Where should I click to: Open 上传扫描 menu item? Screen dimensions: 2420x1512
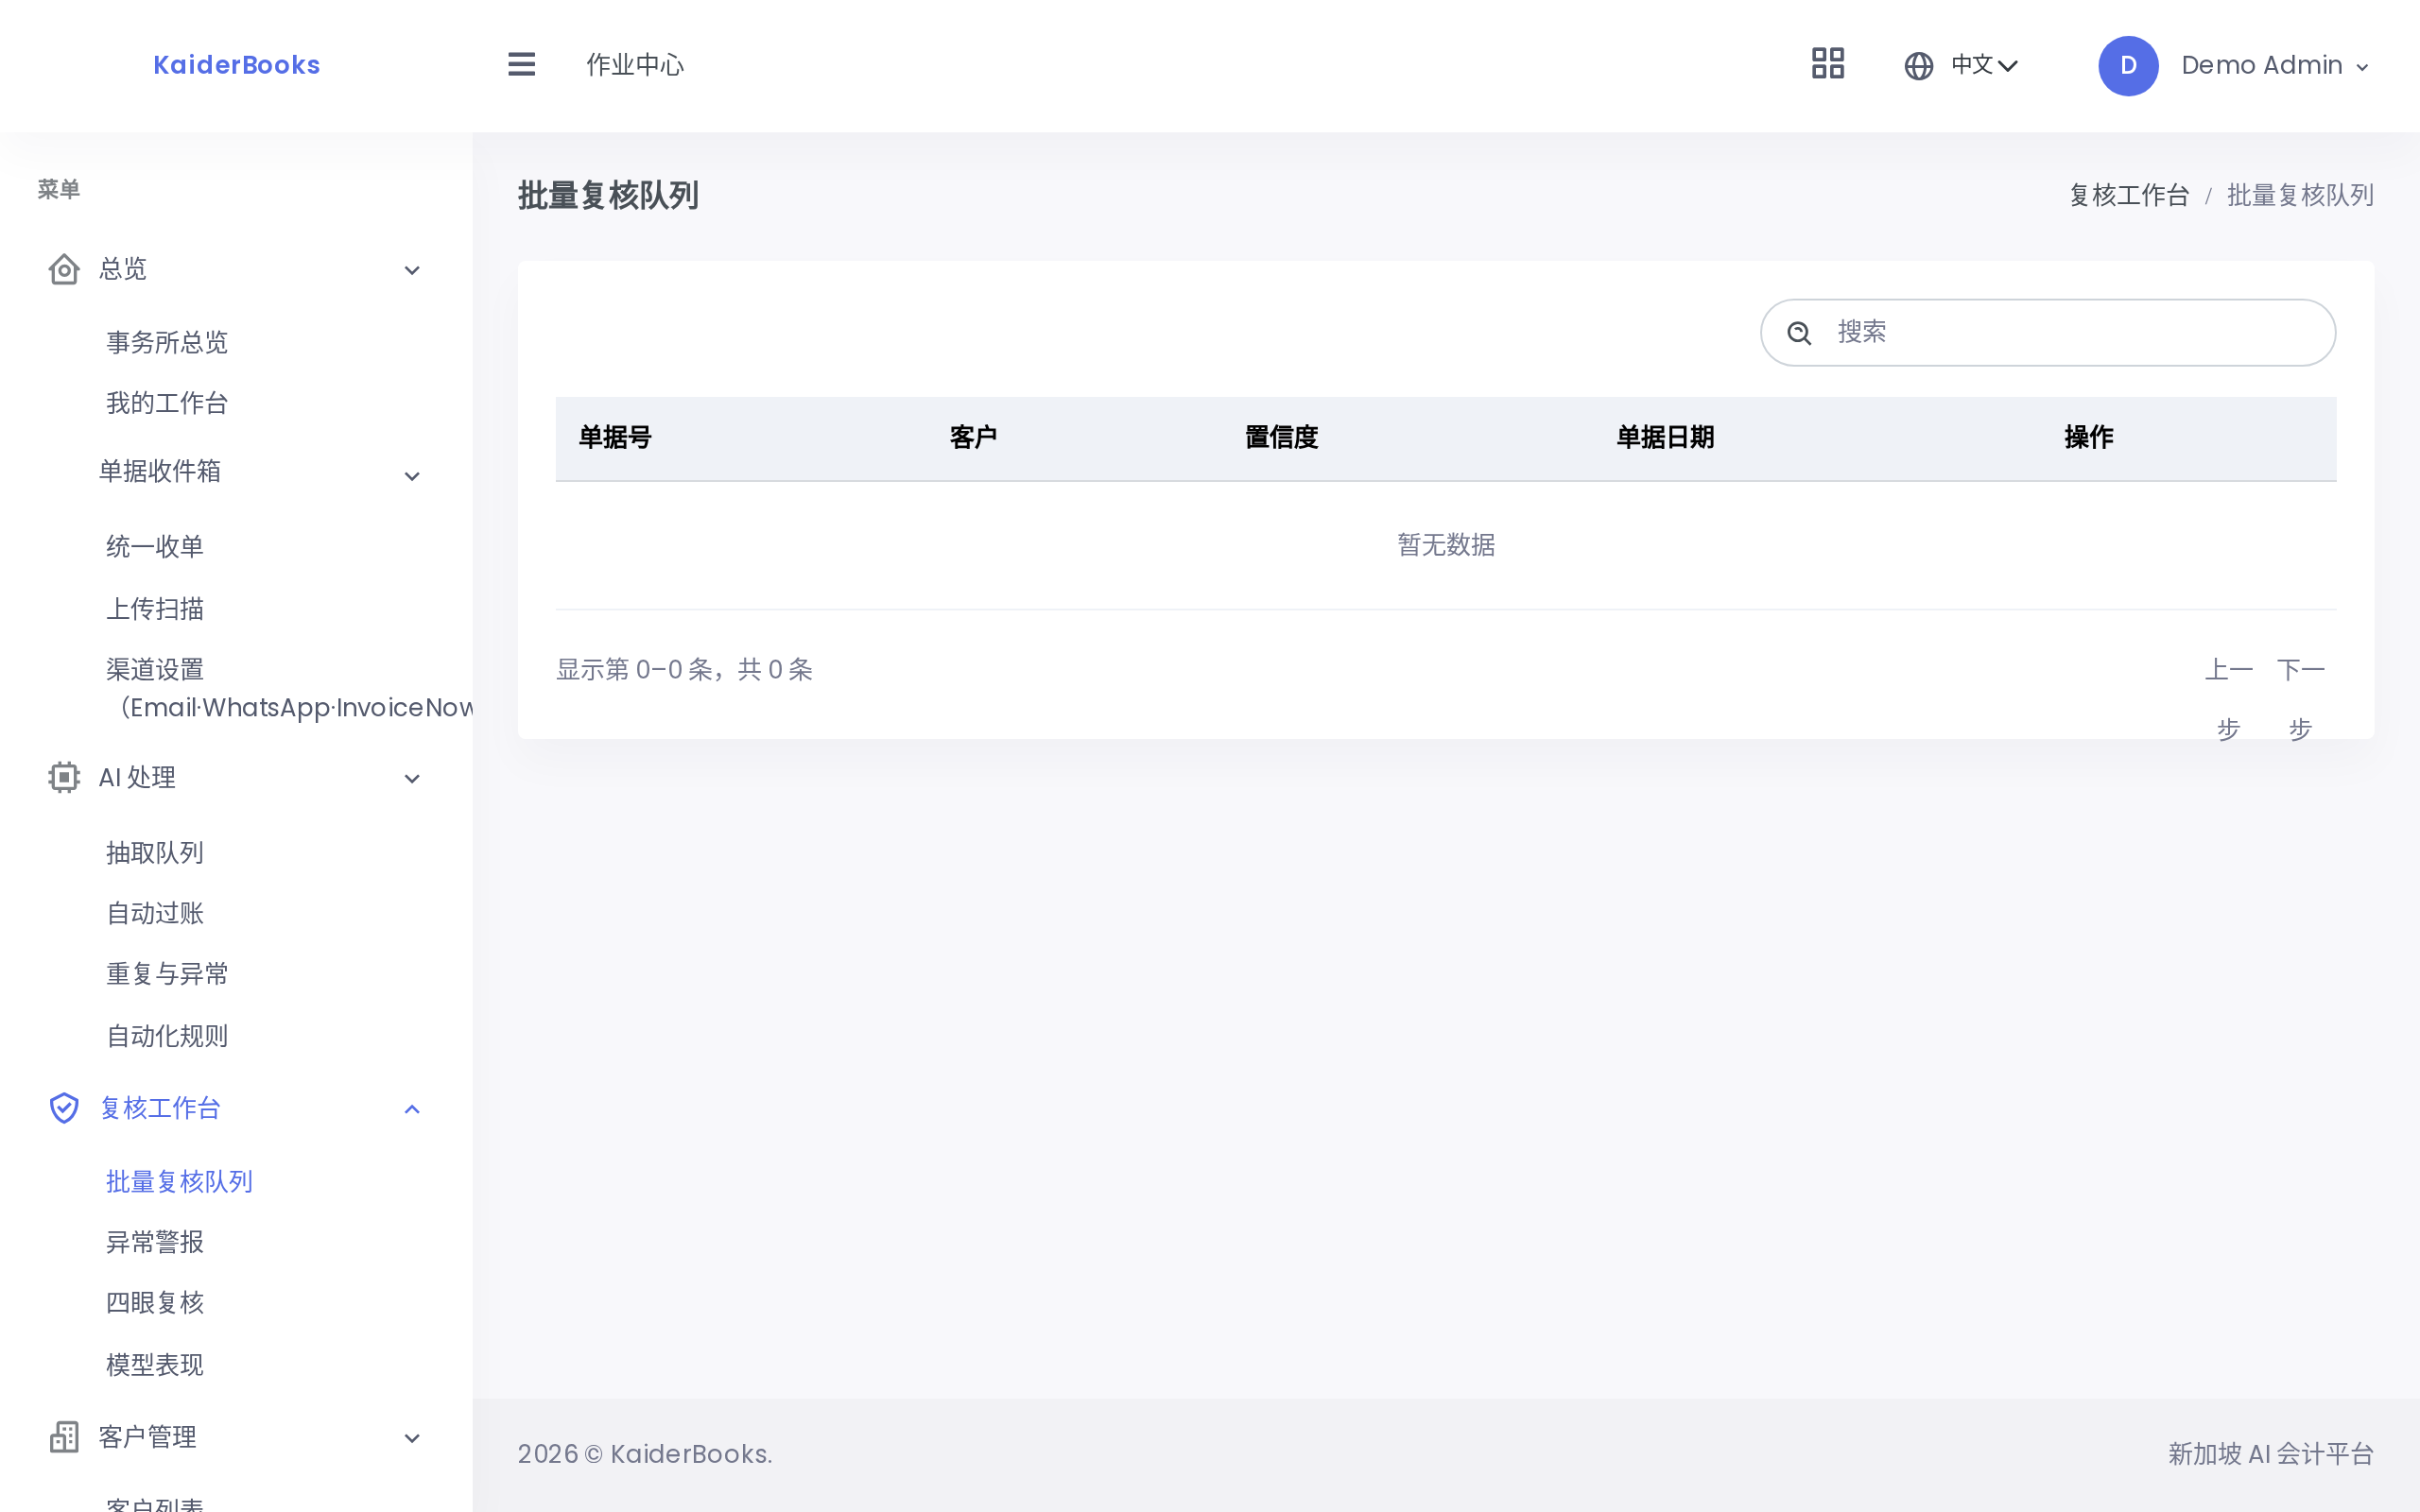(x=155, y=608)
